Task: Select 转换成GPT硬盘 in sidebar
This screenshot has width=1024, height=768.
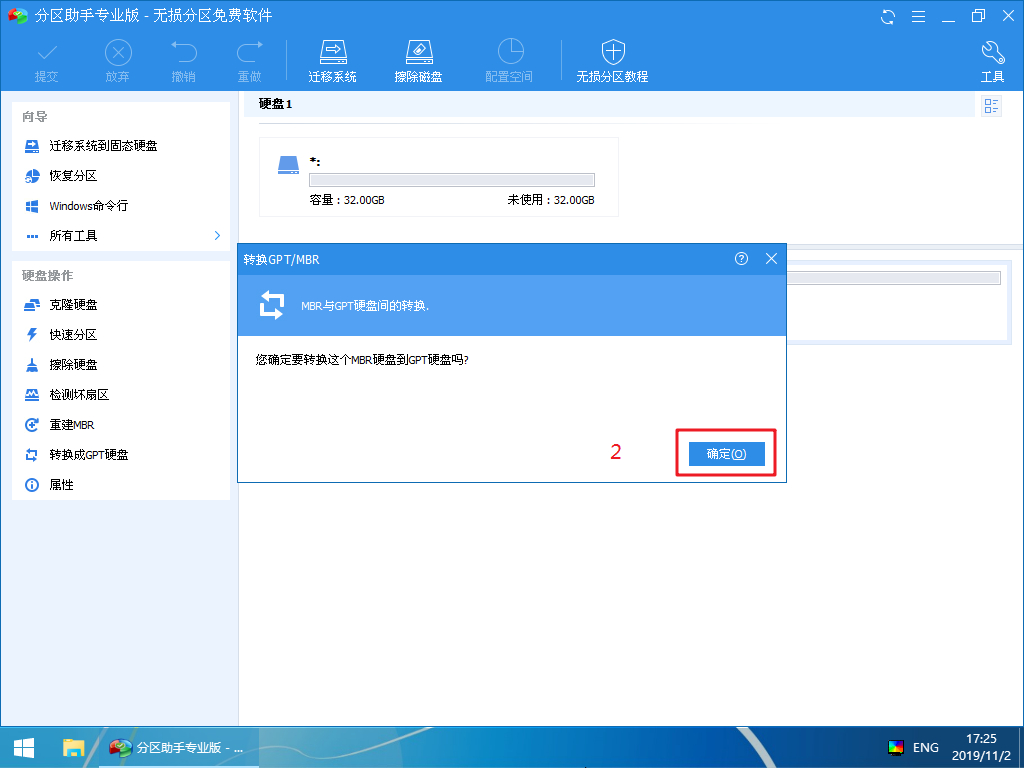Action: (88, 455)
